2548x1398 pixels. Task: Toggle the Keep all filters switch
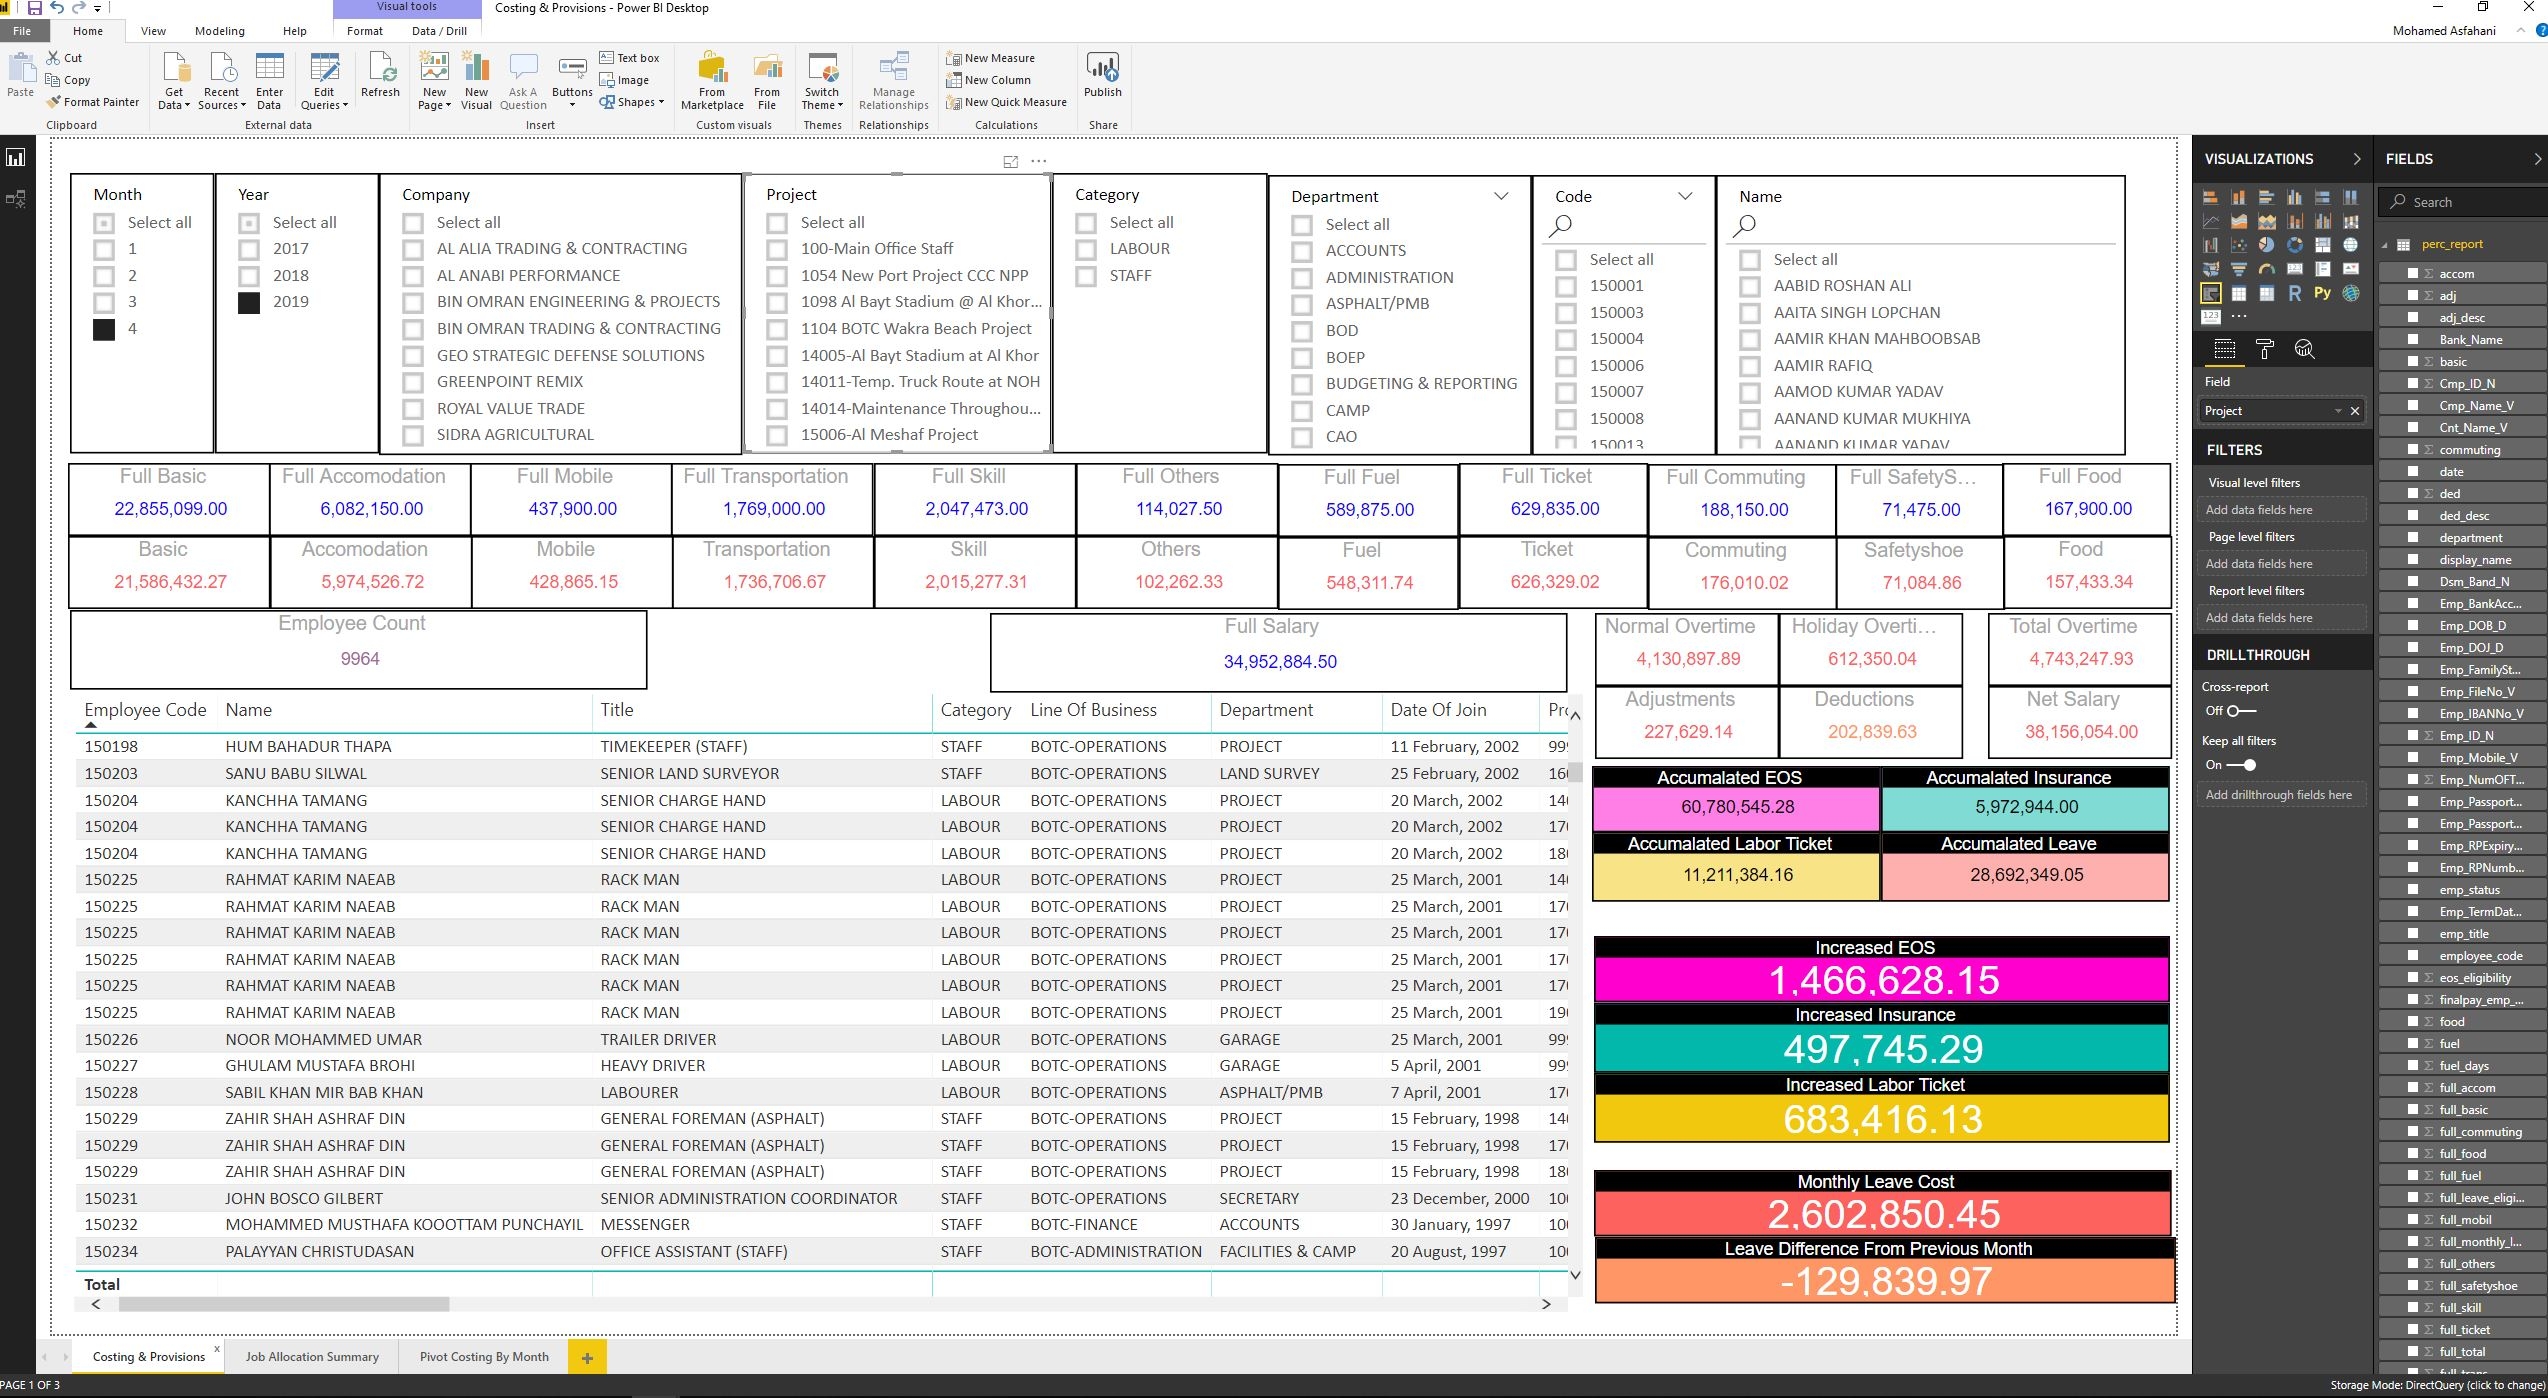2241,765
